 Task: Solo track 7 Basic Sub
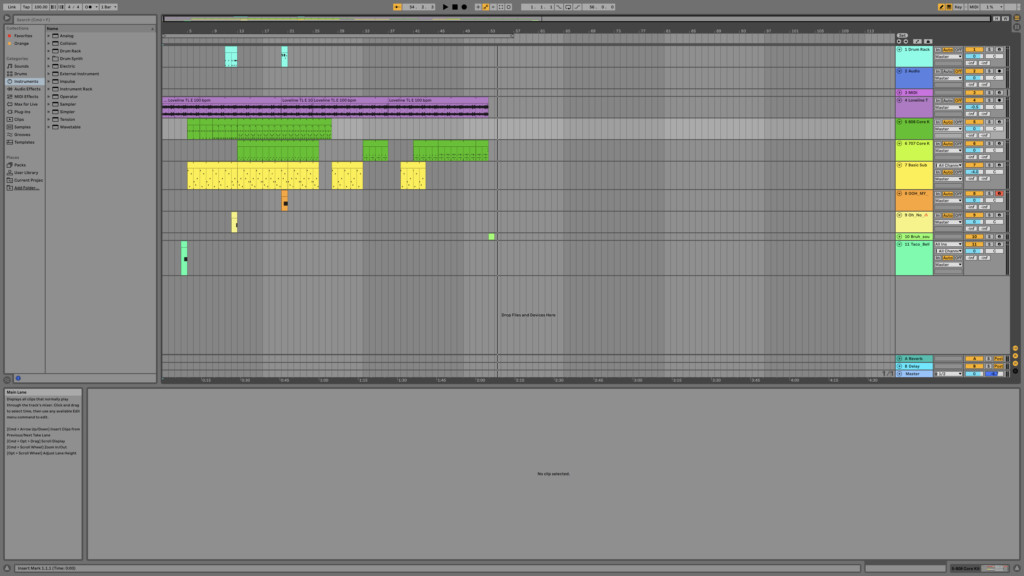point(989,165)
